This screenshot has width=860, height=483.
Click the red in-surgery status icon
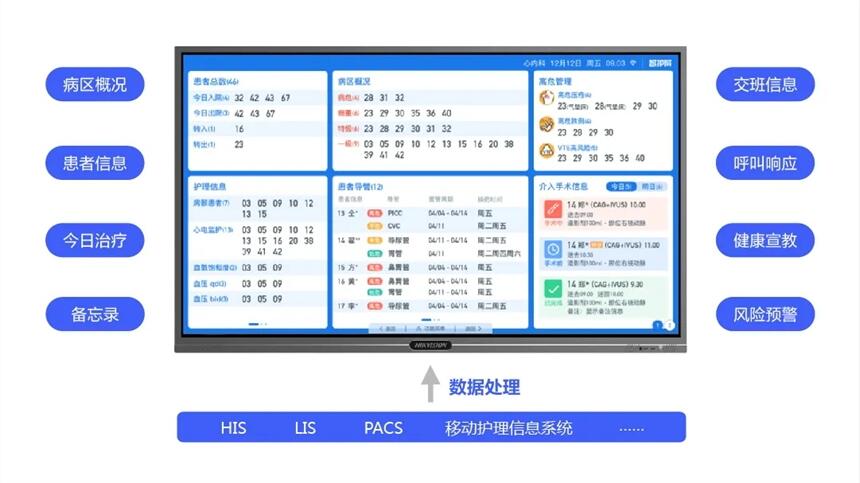coord(553,210)
